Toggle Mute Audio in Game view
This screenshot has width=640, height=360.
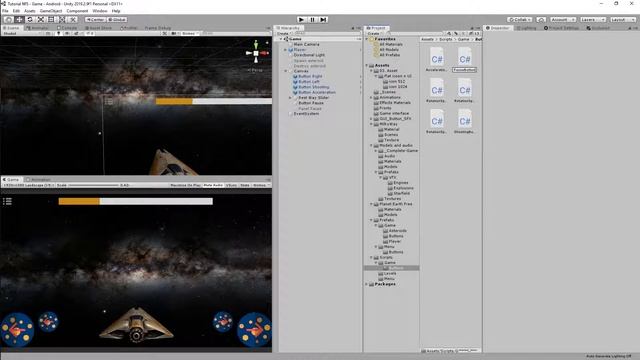click(213, 185)
